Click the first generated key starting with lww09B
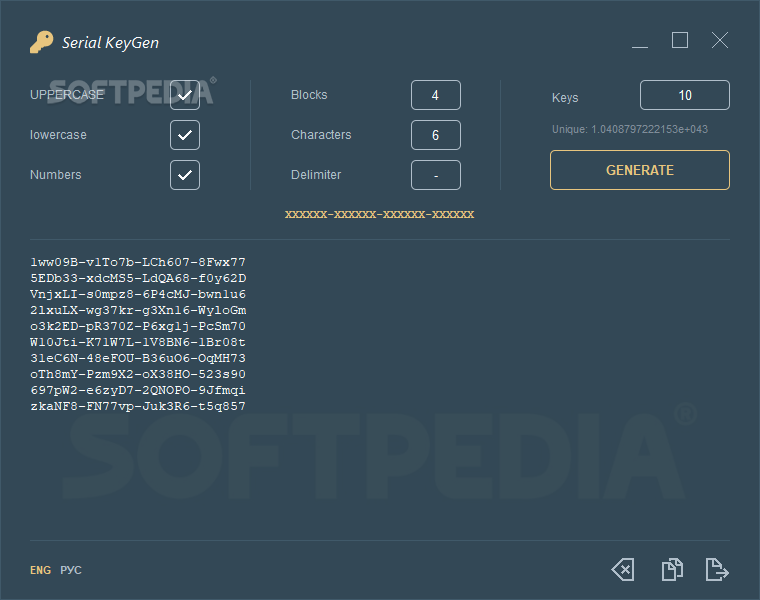Screen dimensions: 760x600 [138, 262]
